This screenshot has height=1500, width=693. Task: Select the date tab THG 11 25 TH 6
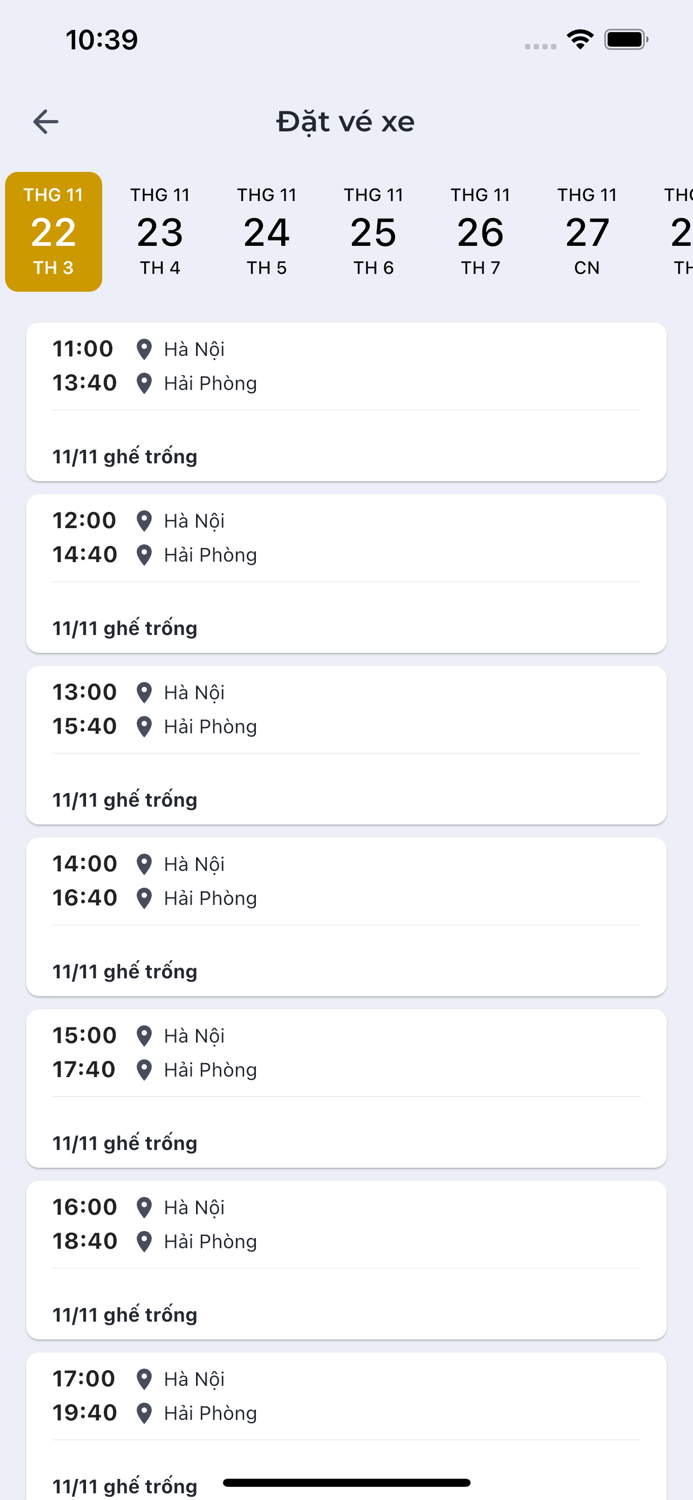(374, 231)
